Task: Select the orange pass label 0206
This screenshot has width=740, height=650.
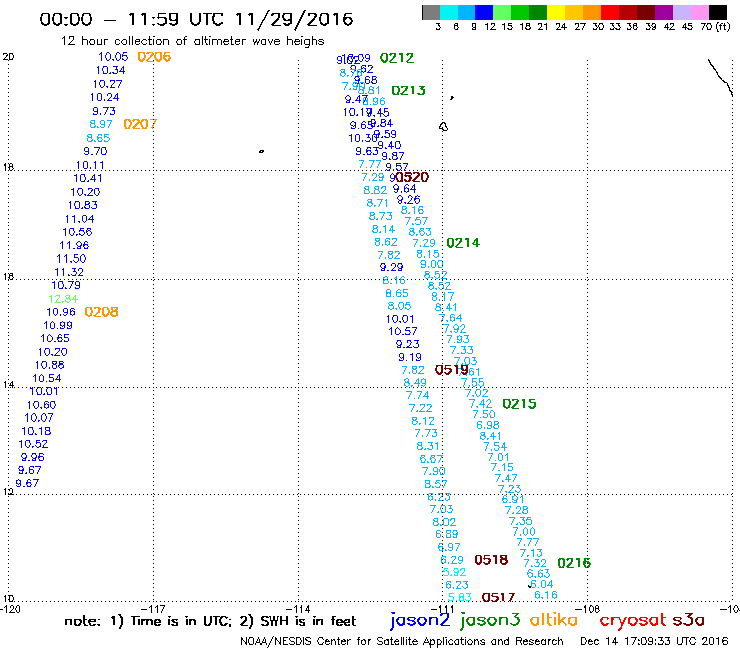Action: click(154, 57)
